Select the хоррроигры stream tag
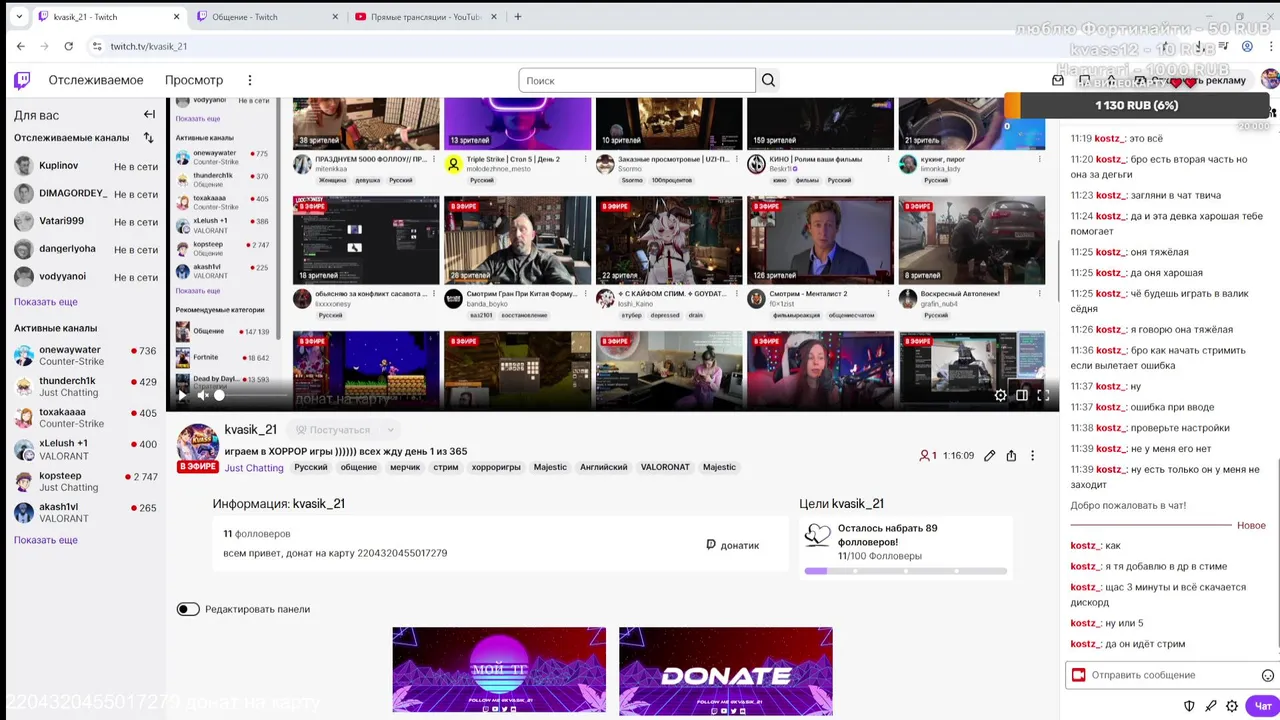 pyautogui.click(x=496, y=467)
